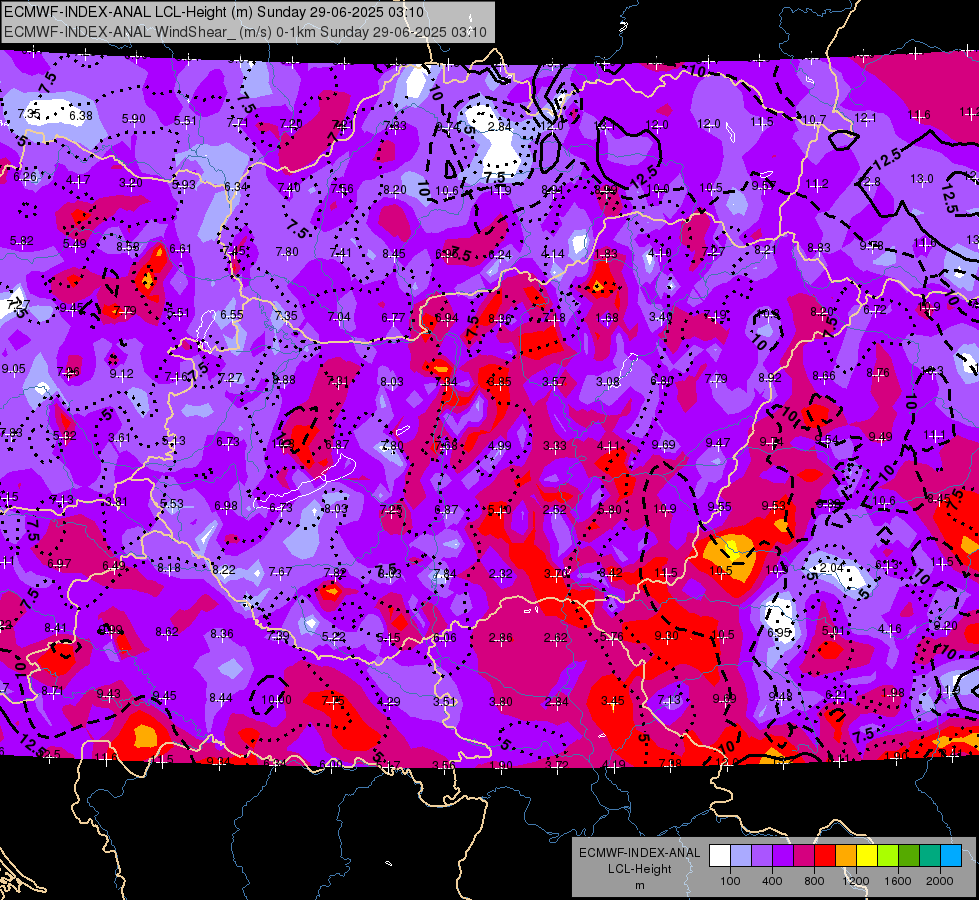This screenshot has height=900, width=979.
Task: Click the grid value '3.40'
Action: tap(661, 317)
